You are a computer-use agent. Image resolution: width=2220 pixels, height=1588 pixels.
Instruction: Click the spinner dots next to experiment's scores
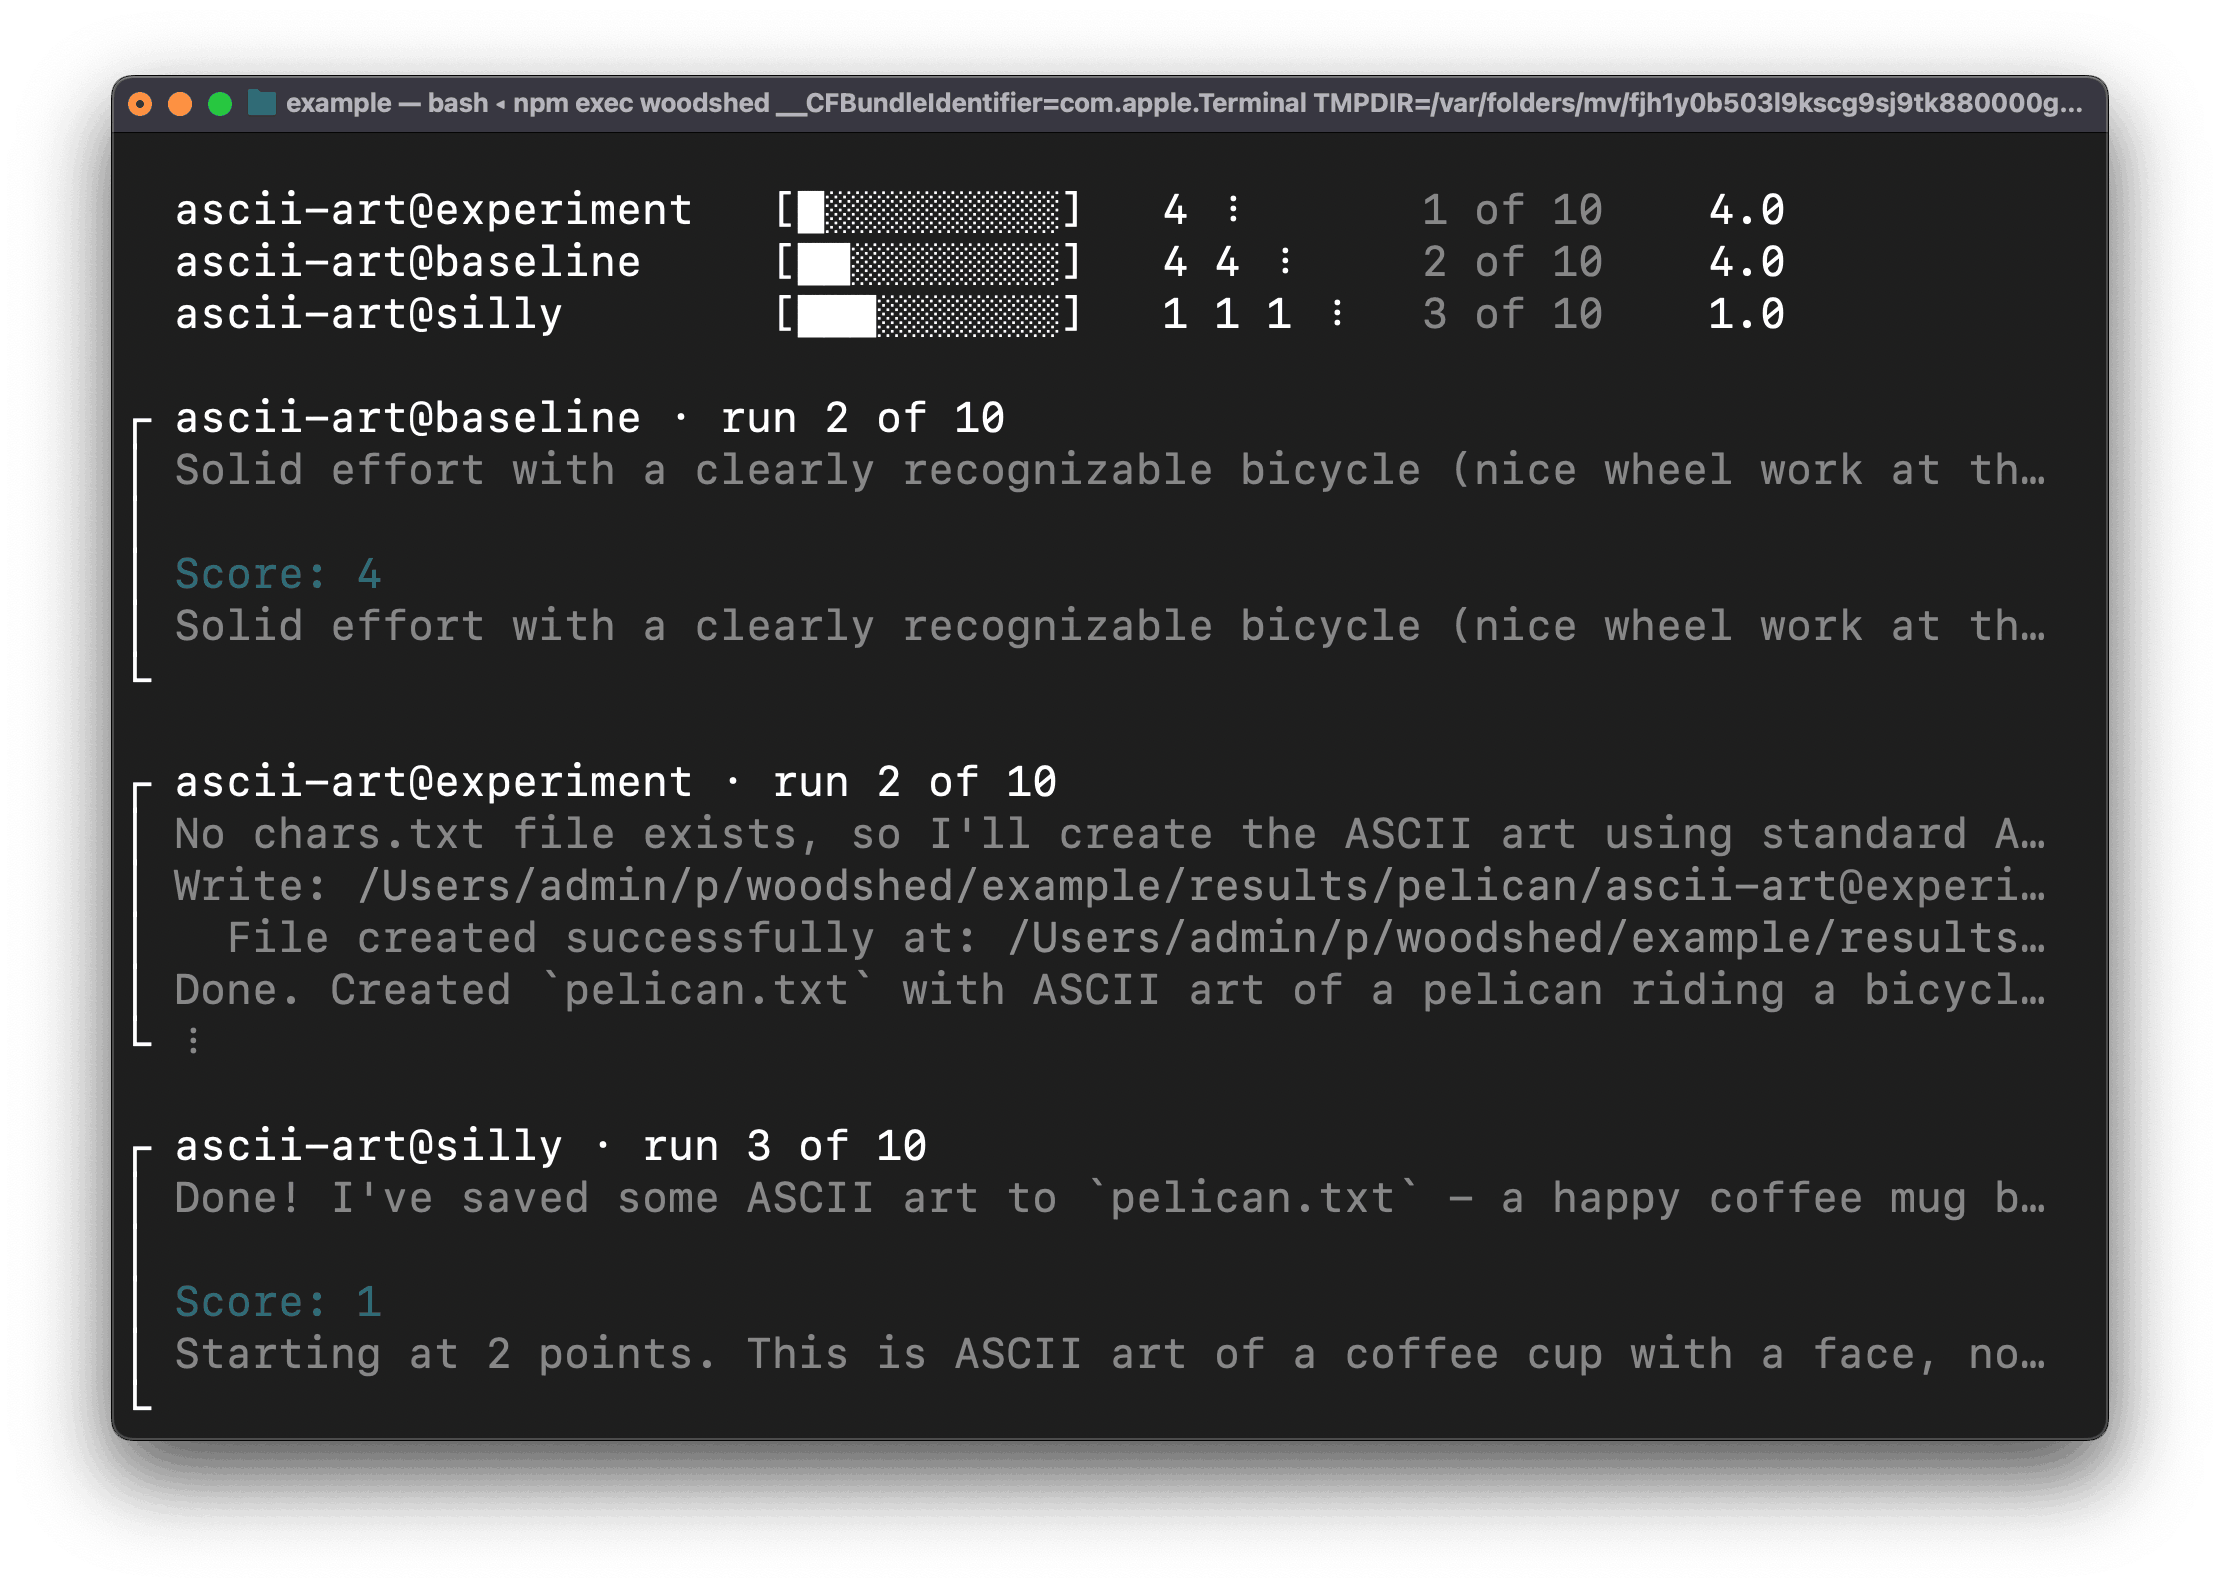[x=1235, y=210]
